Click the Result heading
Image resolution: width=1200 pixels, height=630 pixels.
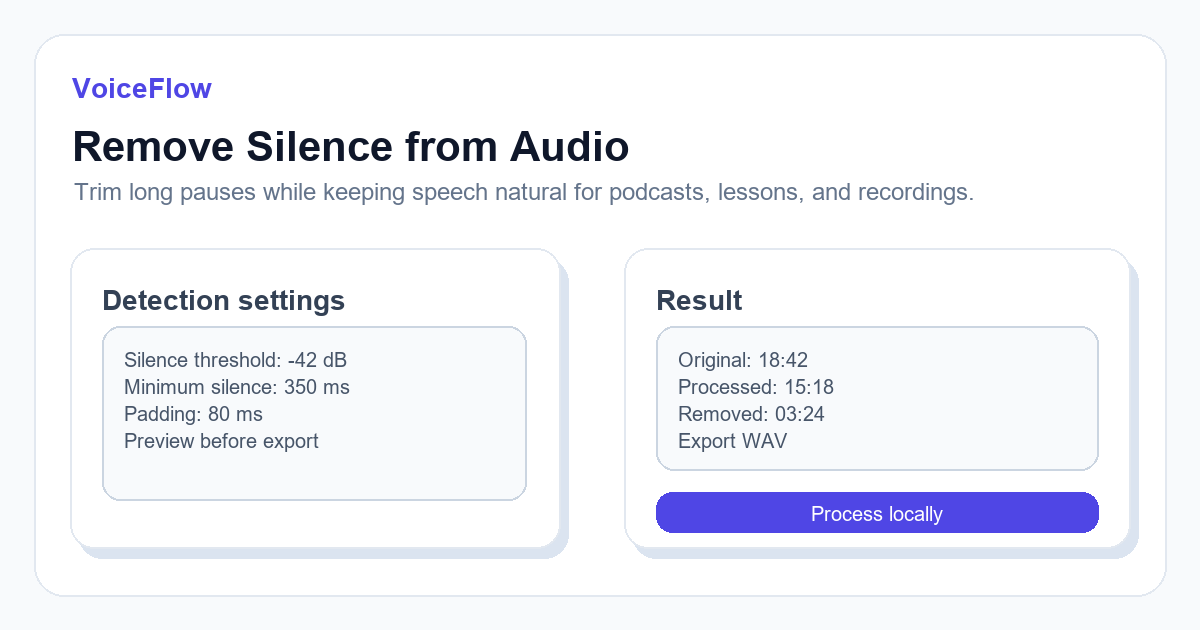pyautogui.click(x=699, y=300)
